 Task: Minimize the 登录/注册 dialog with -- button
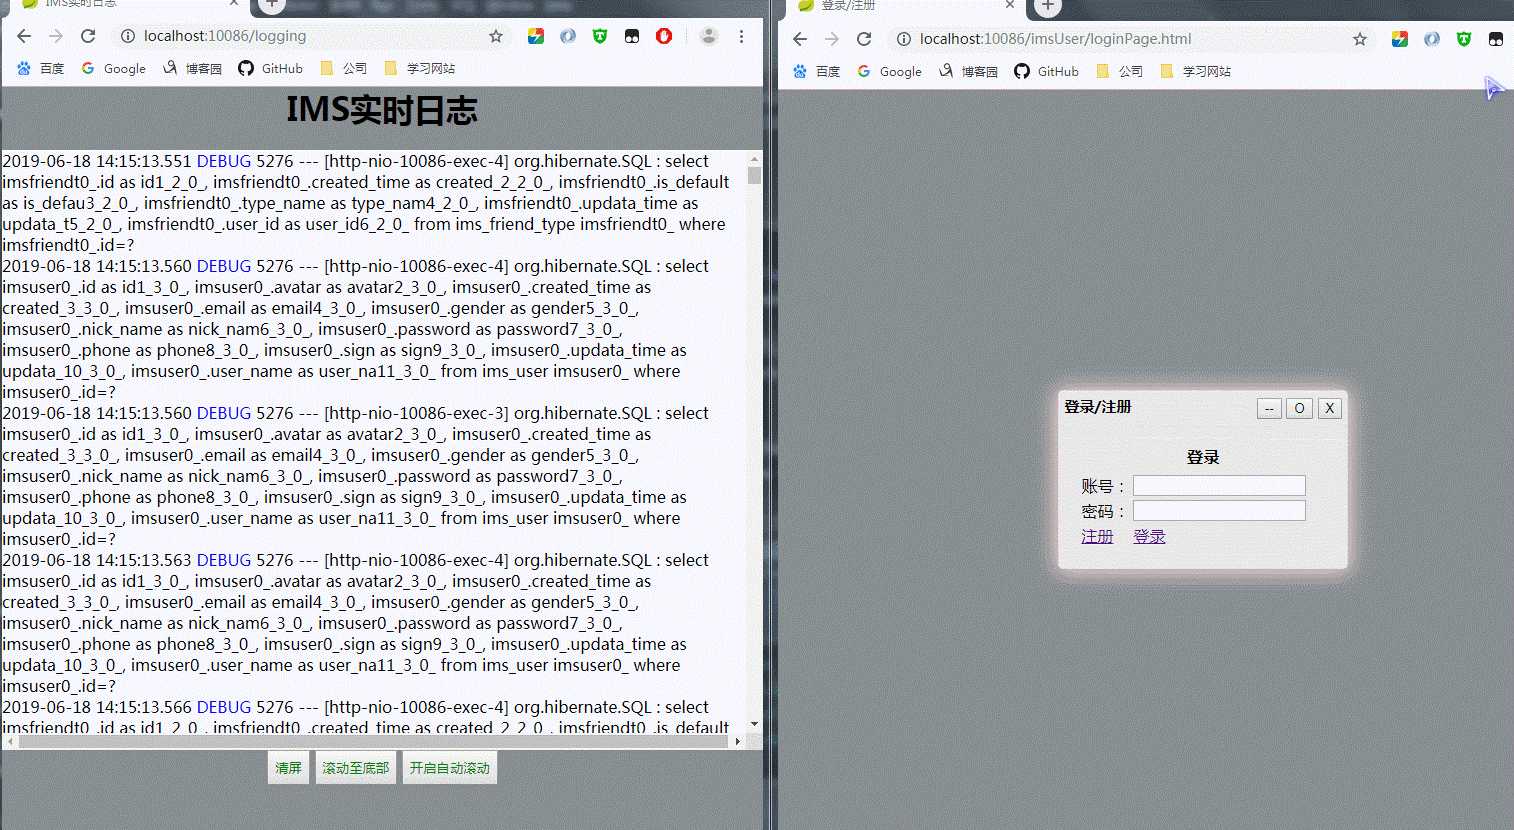tap(1269, 408)
